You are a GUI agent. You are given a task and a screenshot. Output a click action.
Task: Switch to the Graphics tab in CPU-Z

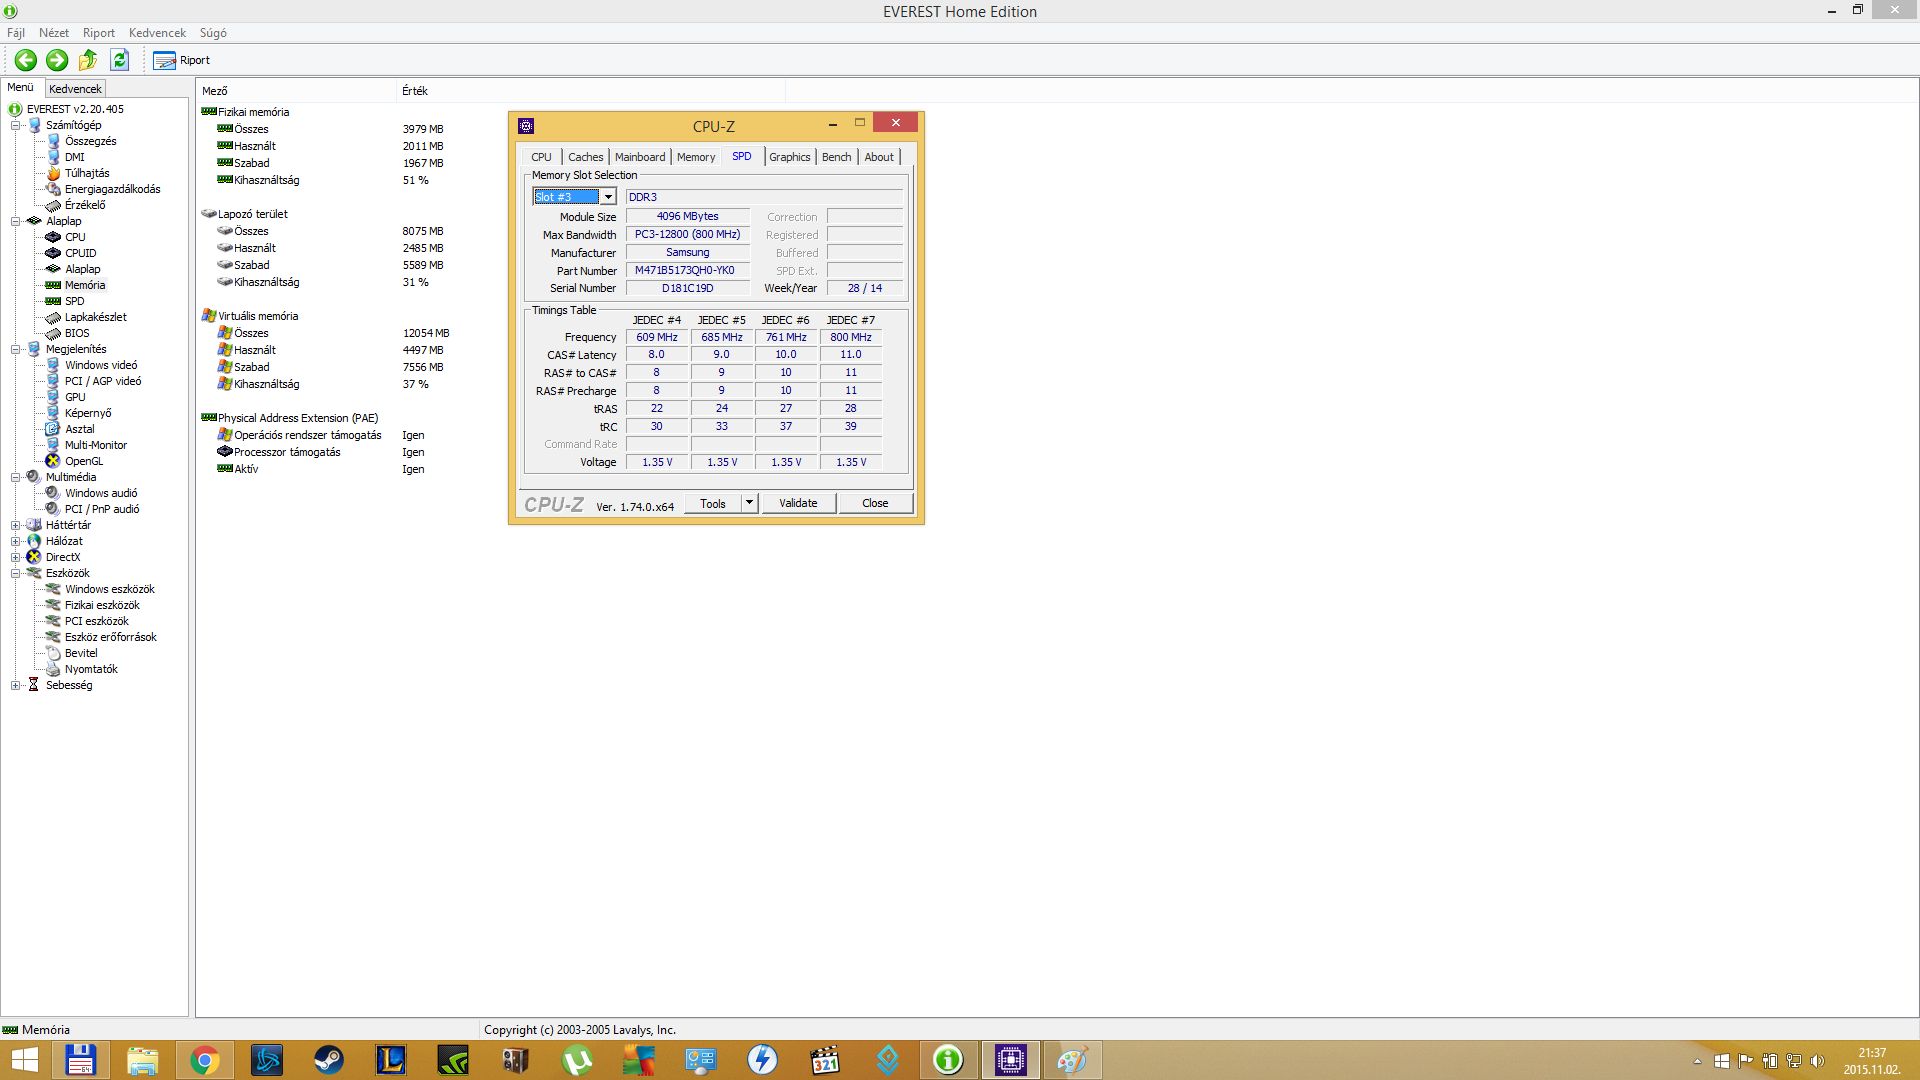(x=789, y=157)
